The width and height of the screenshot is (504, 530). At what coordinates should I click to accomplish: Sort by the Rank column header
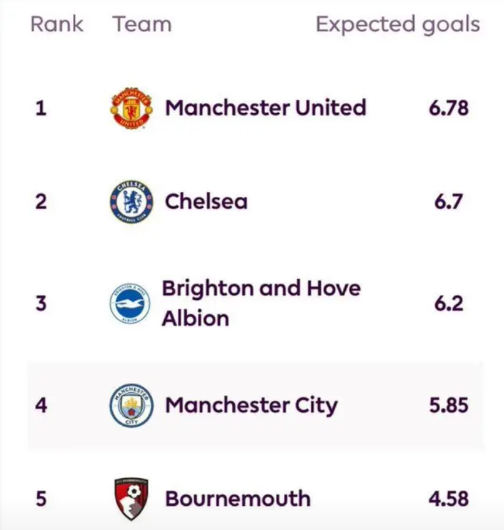point(57,24)
